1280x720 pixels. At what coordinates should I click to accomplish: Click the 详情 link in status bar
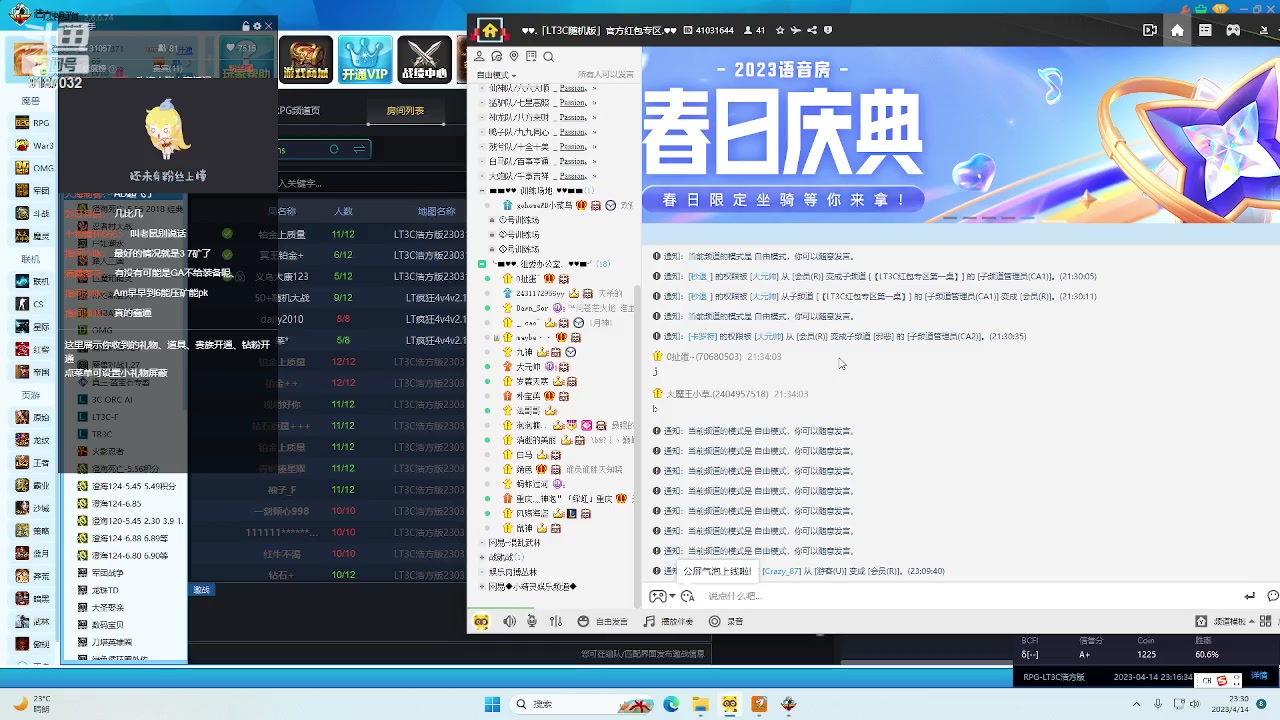(1259, 677)
